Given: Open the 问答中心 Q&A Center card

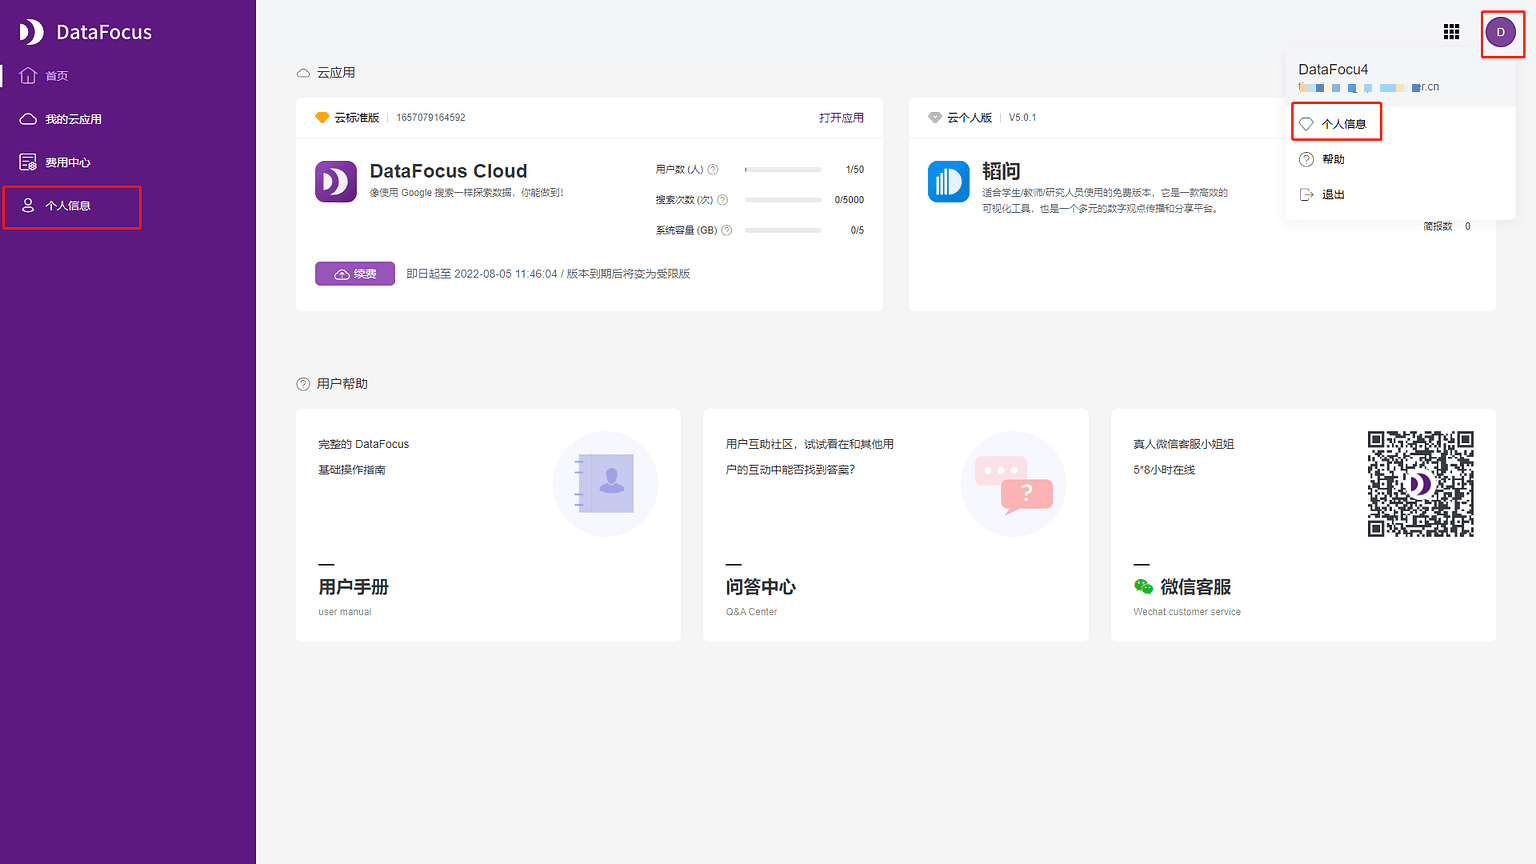Looking at the screenshot, I should (x=896, y=525).
